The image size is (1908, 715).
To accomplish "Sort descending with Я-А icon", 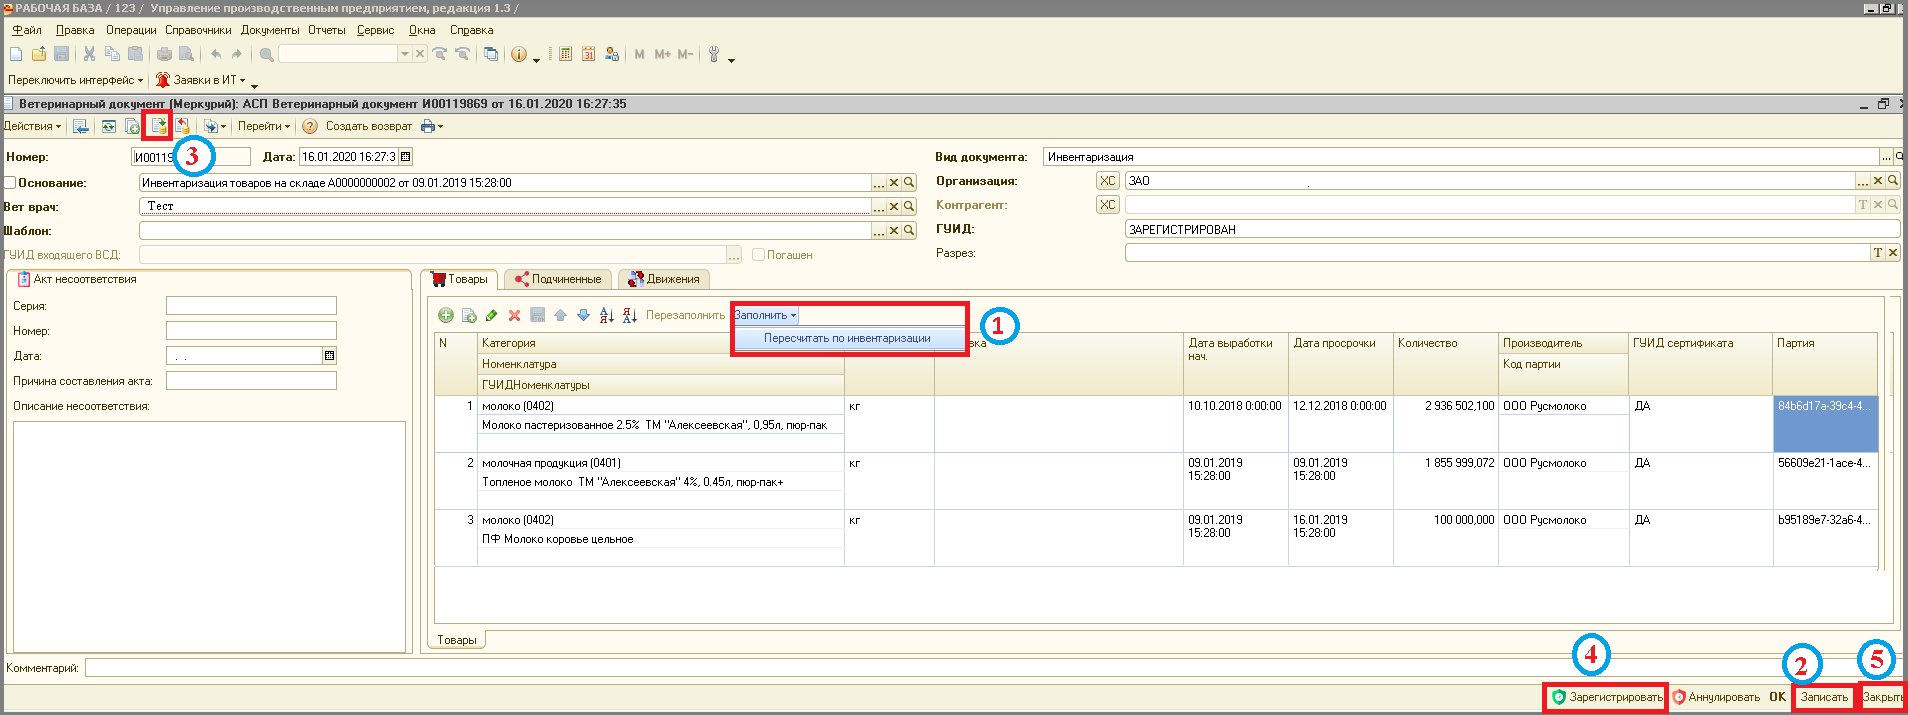I will [630, 315].
